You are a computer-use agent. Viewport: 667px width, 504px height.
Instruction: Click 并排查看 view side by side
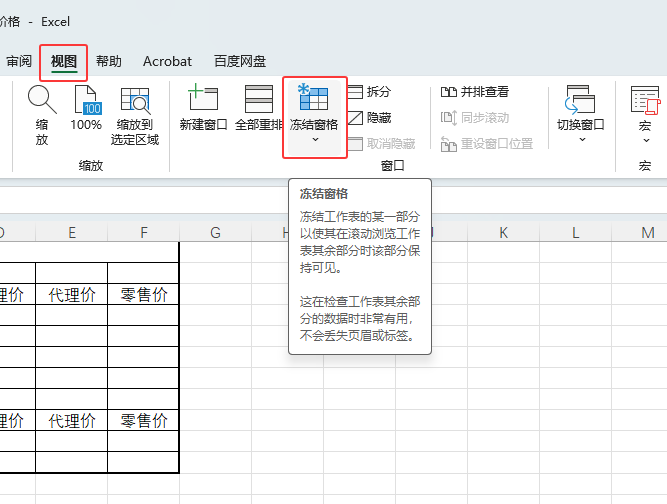pos(475,91)
